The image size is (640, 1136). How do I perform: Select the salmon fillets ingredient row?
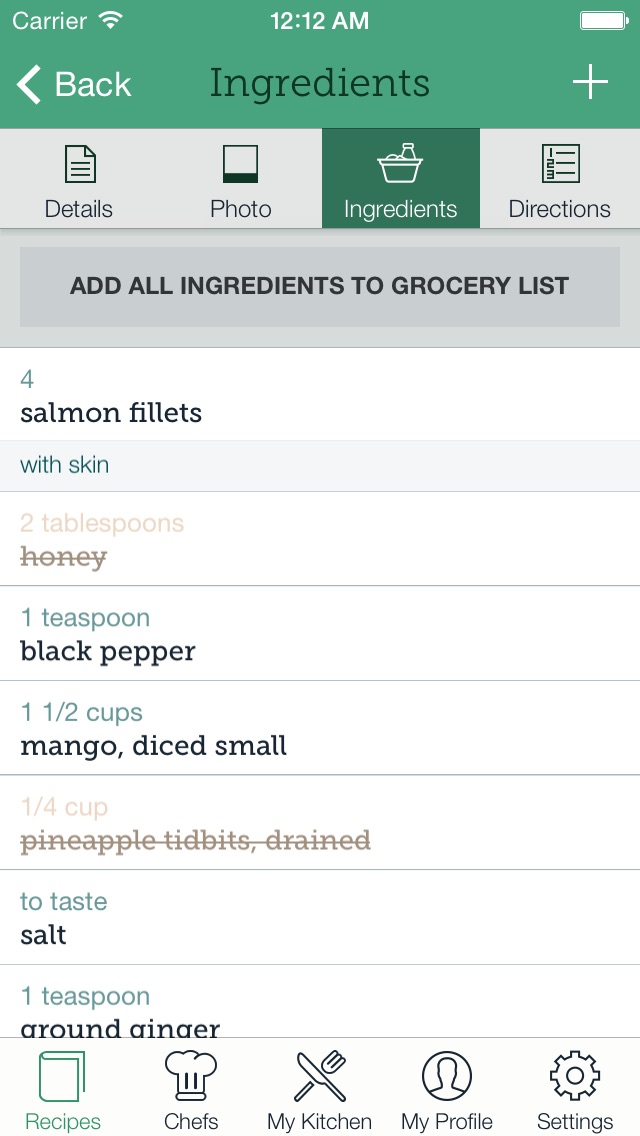320,395
